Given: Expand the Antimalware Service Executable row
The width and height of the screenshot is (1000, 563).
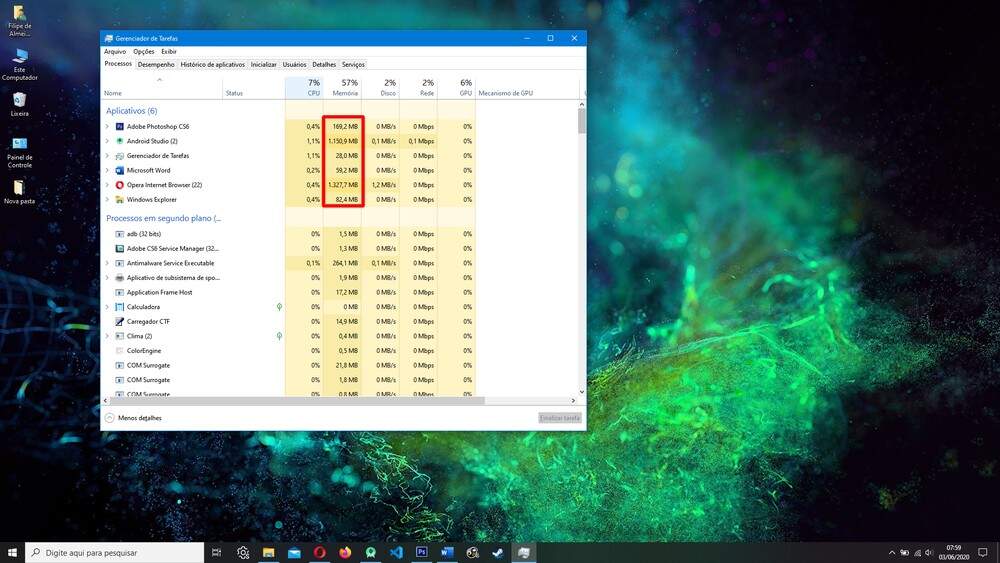Looking at the screenshot, I should tap(107, 263).
